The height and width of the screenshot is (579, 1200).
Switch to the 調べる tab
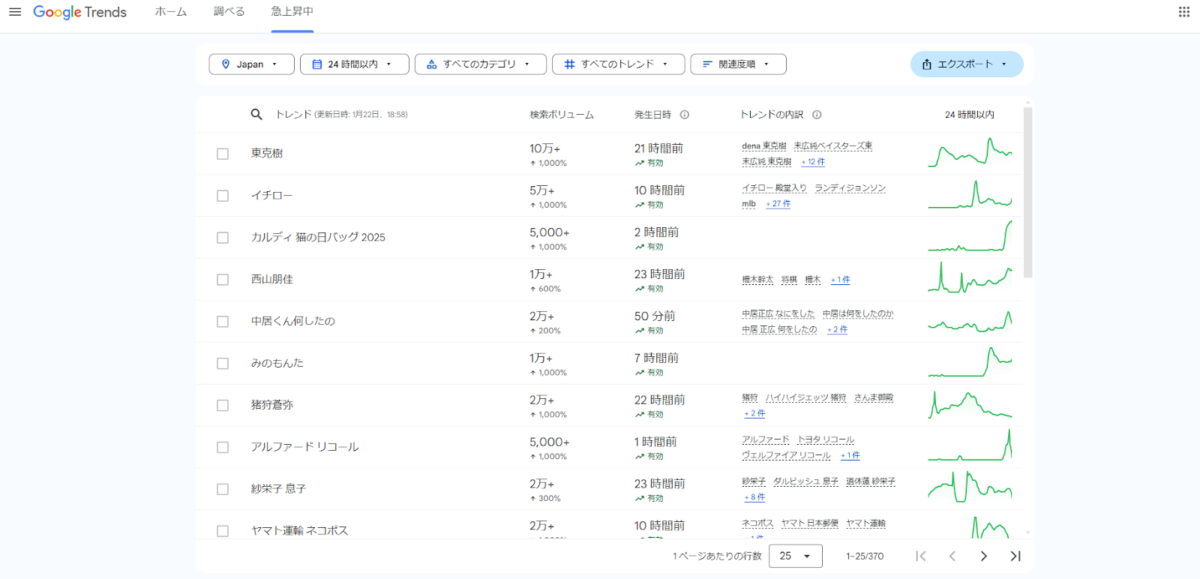coord(229,12)
